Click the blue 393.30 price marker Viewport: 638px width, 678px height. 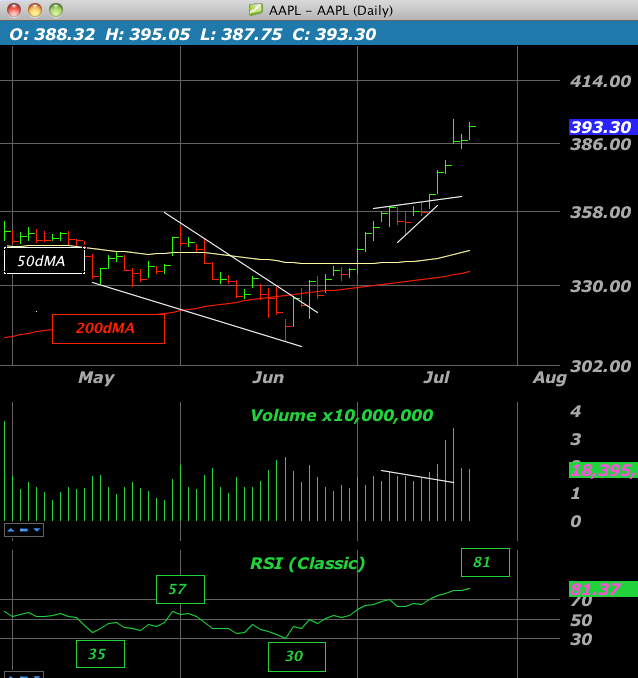point(603,127)
